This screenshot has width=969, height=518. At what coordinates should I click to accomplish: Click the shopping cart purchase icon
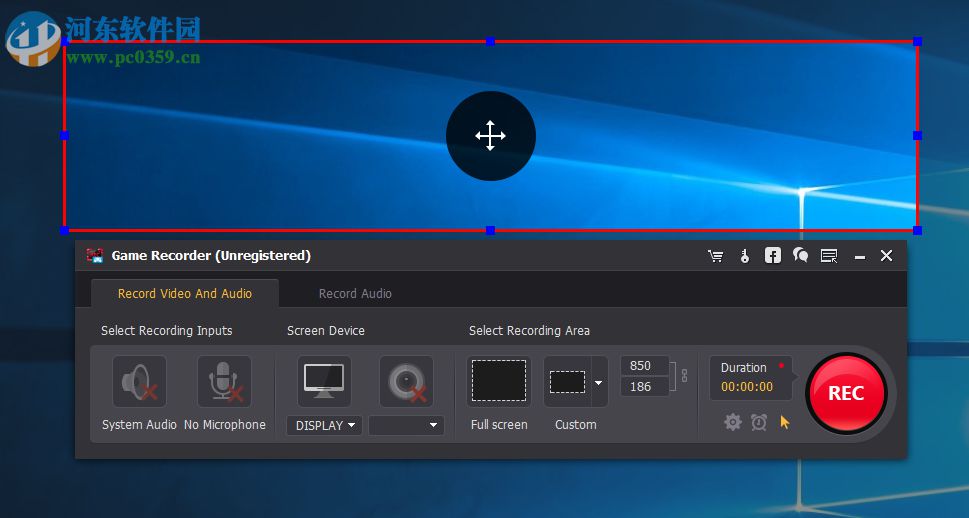click(716, 256)
